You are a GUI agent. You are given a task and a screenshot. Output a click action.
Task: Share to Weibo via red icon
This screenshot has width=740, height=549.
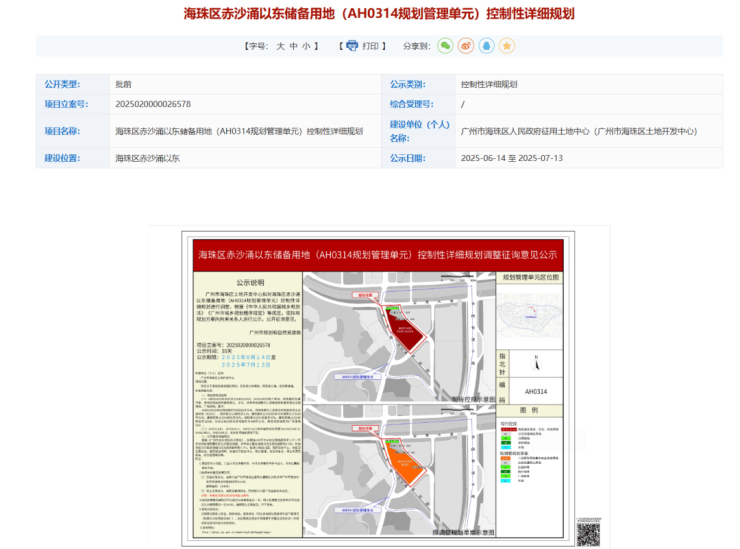(465, 46)
